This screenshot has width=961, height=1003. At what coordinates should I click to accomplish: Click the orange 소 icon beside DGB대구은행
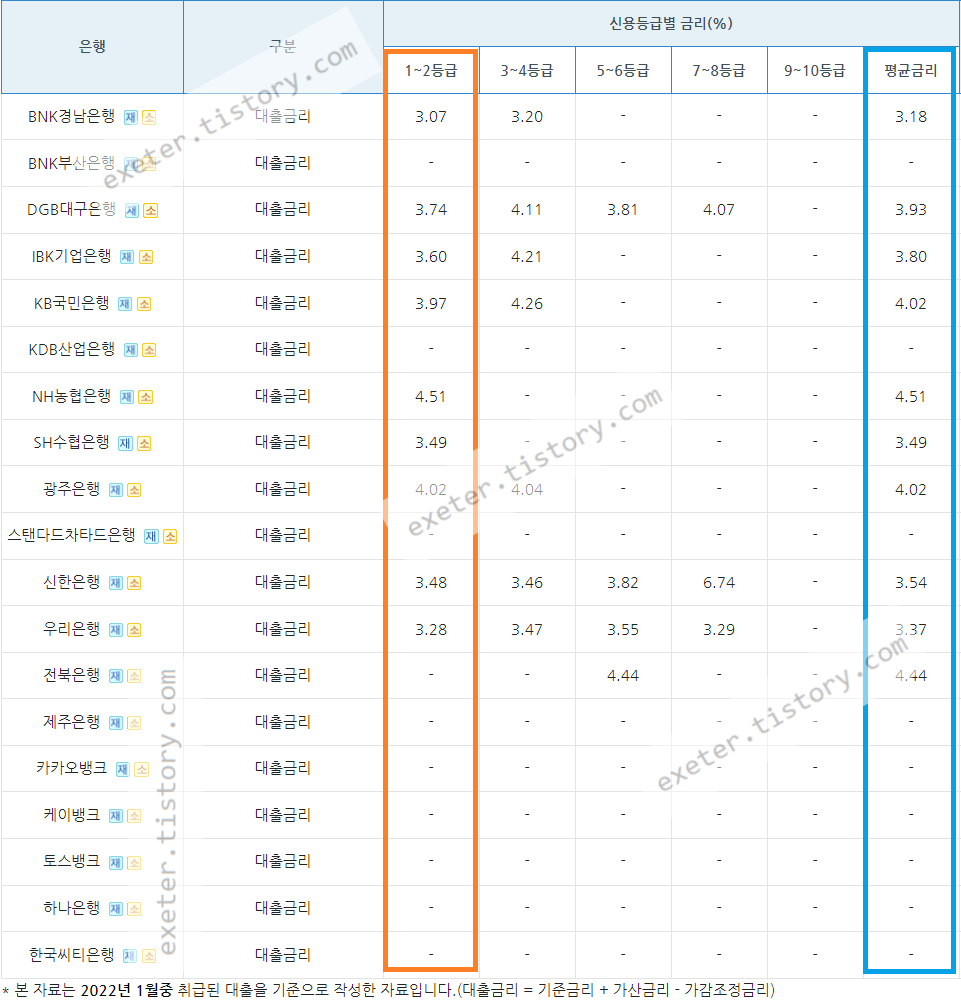point(150,210)
